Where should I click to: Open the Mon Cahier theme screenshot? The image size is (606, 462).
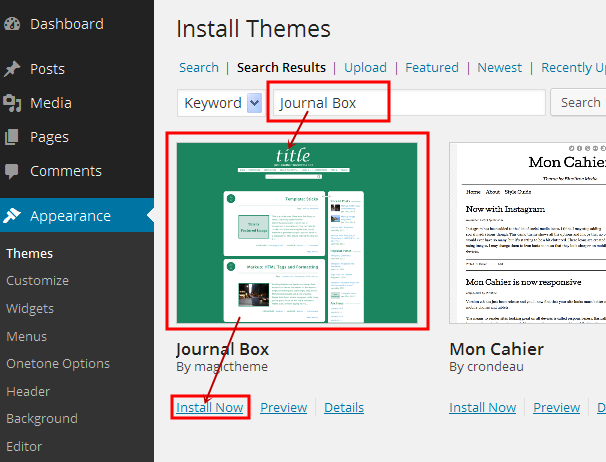pyautogui.click(x=528, y=233)
